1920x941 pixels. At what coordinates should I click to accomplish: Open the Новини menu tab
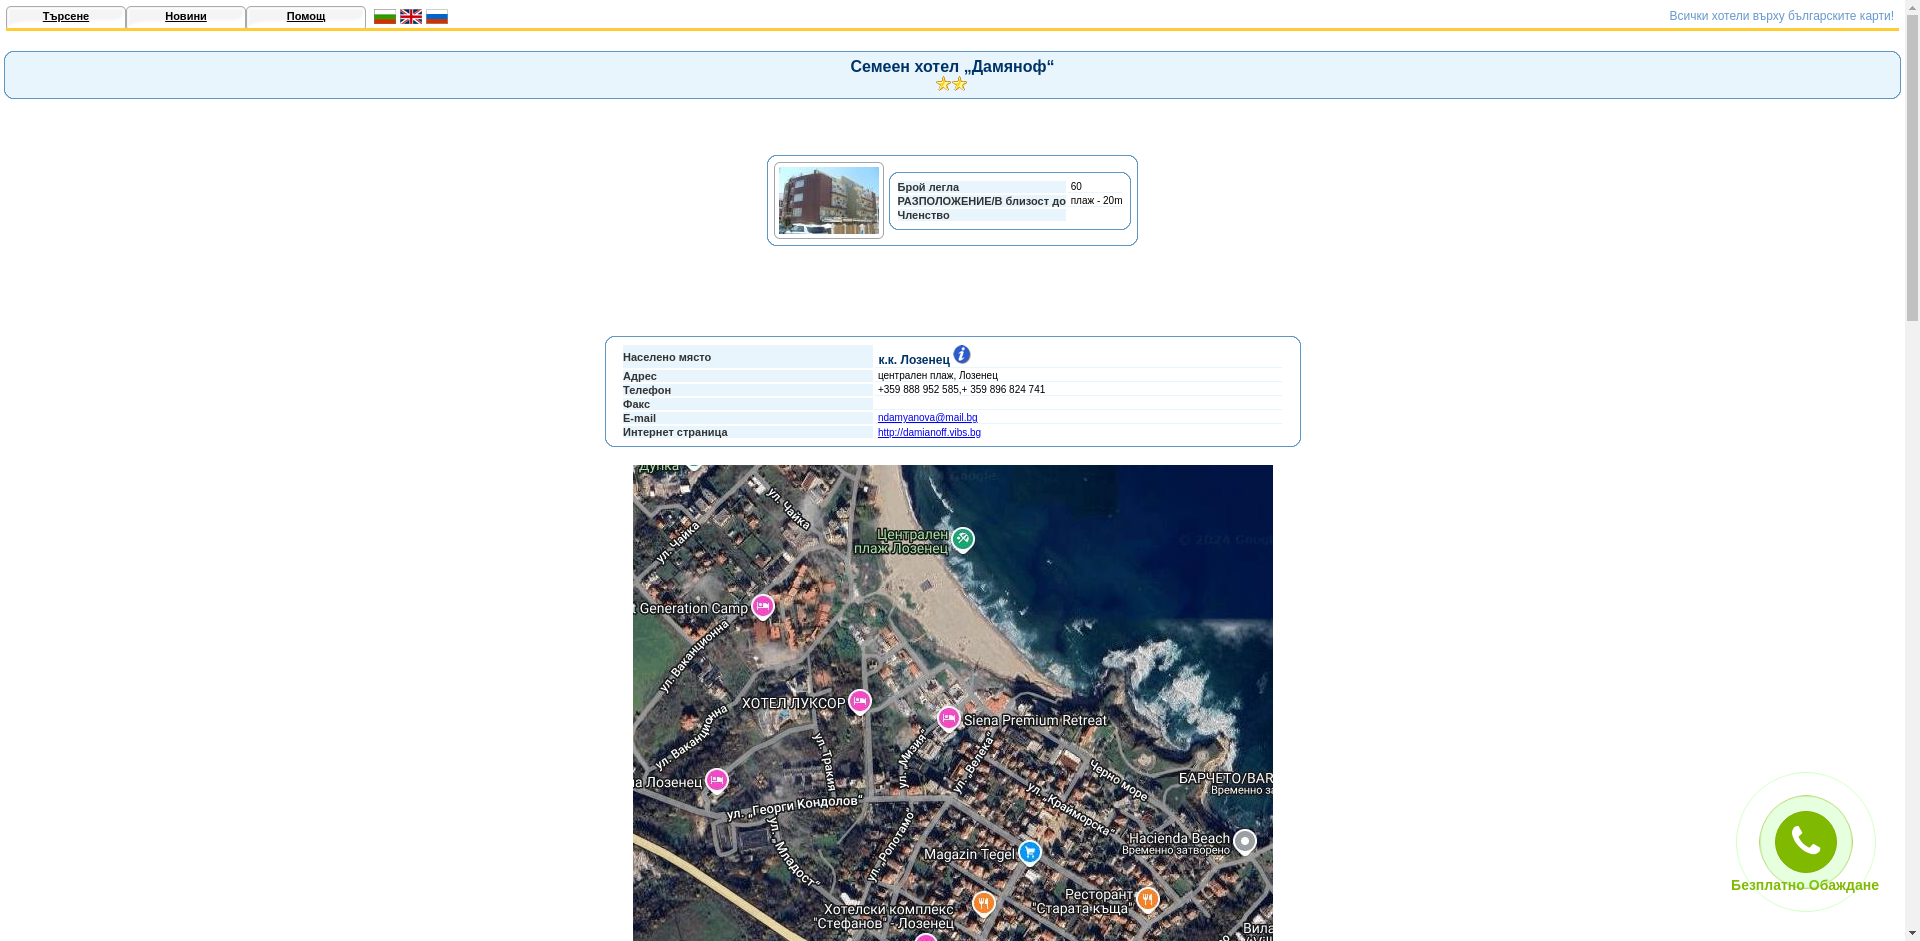(186, 17)
